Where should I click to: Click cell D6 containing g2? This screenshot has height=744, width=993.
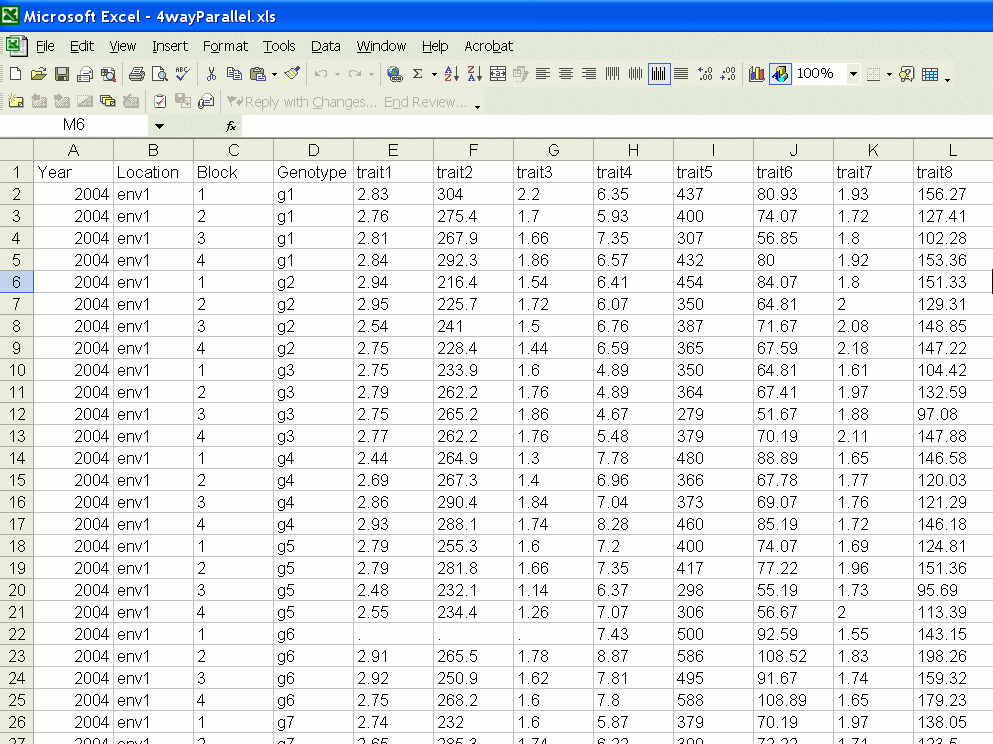tap(313, 282)
